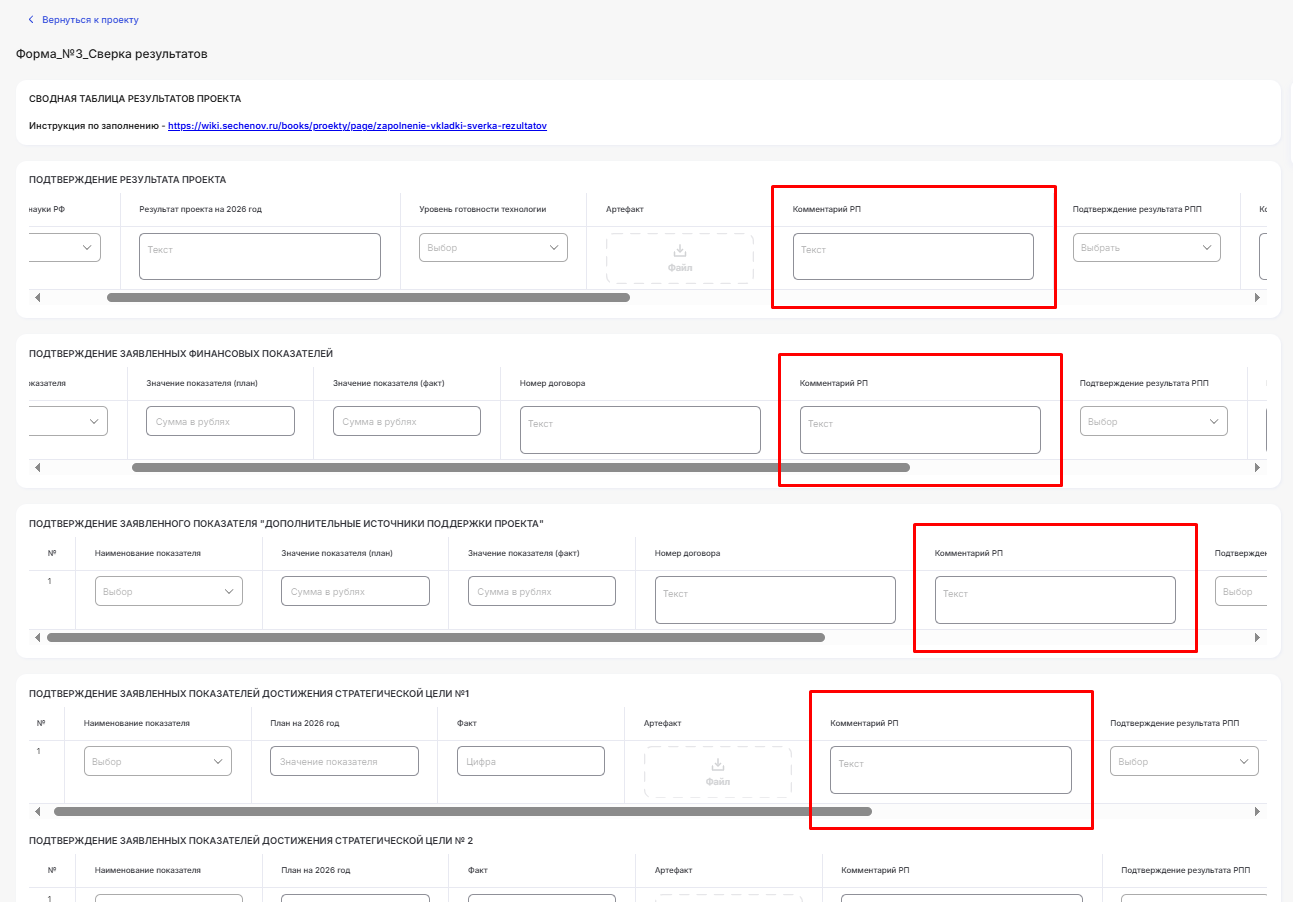This screenshot has height=902, width=1293.
Task: Click the Артефакт upload icon for strategic goal №1
Action: click(x=717, y=765)
